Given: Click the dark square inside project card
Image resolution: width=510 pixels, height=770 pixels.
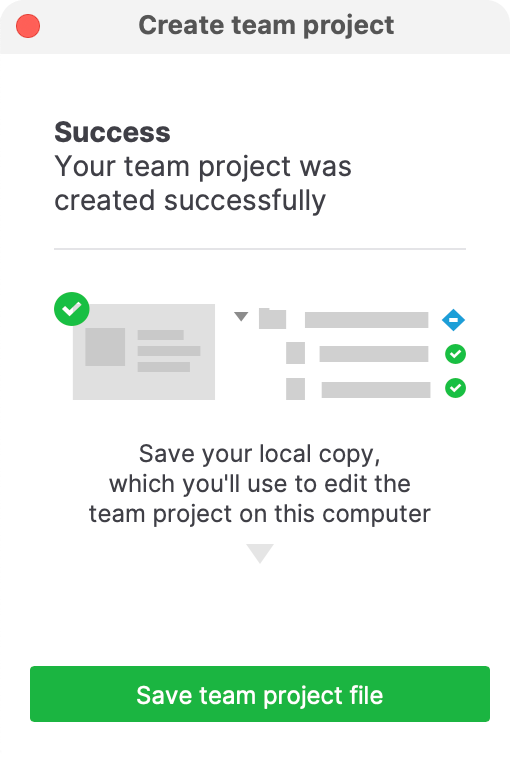Looking at the screenshot, I should coord(105,347).
